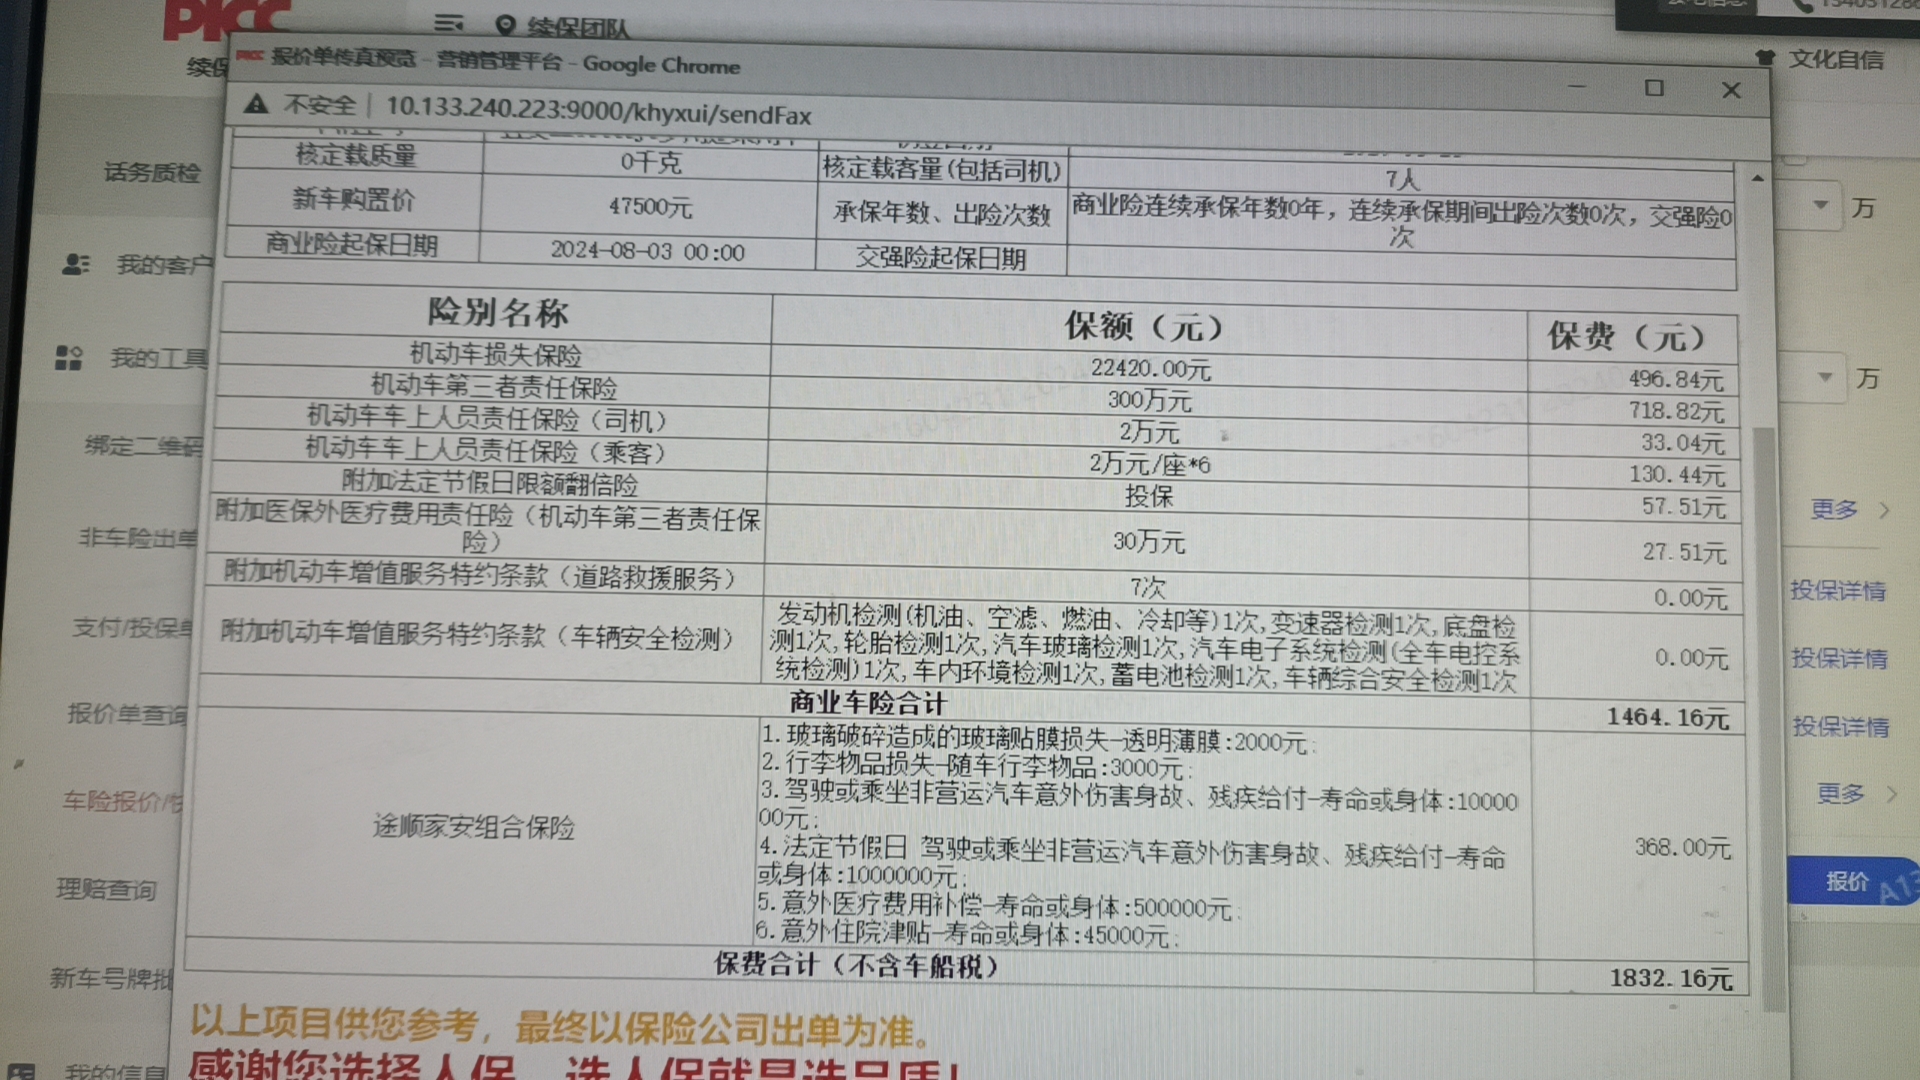Open the lower 万 dropdown arrow

click(1826, 377)
